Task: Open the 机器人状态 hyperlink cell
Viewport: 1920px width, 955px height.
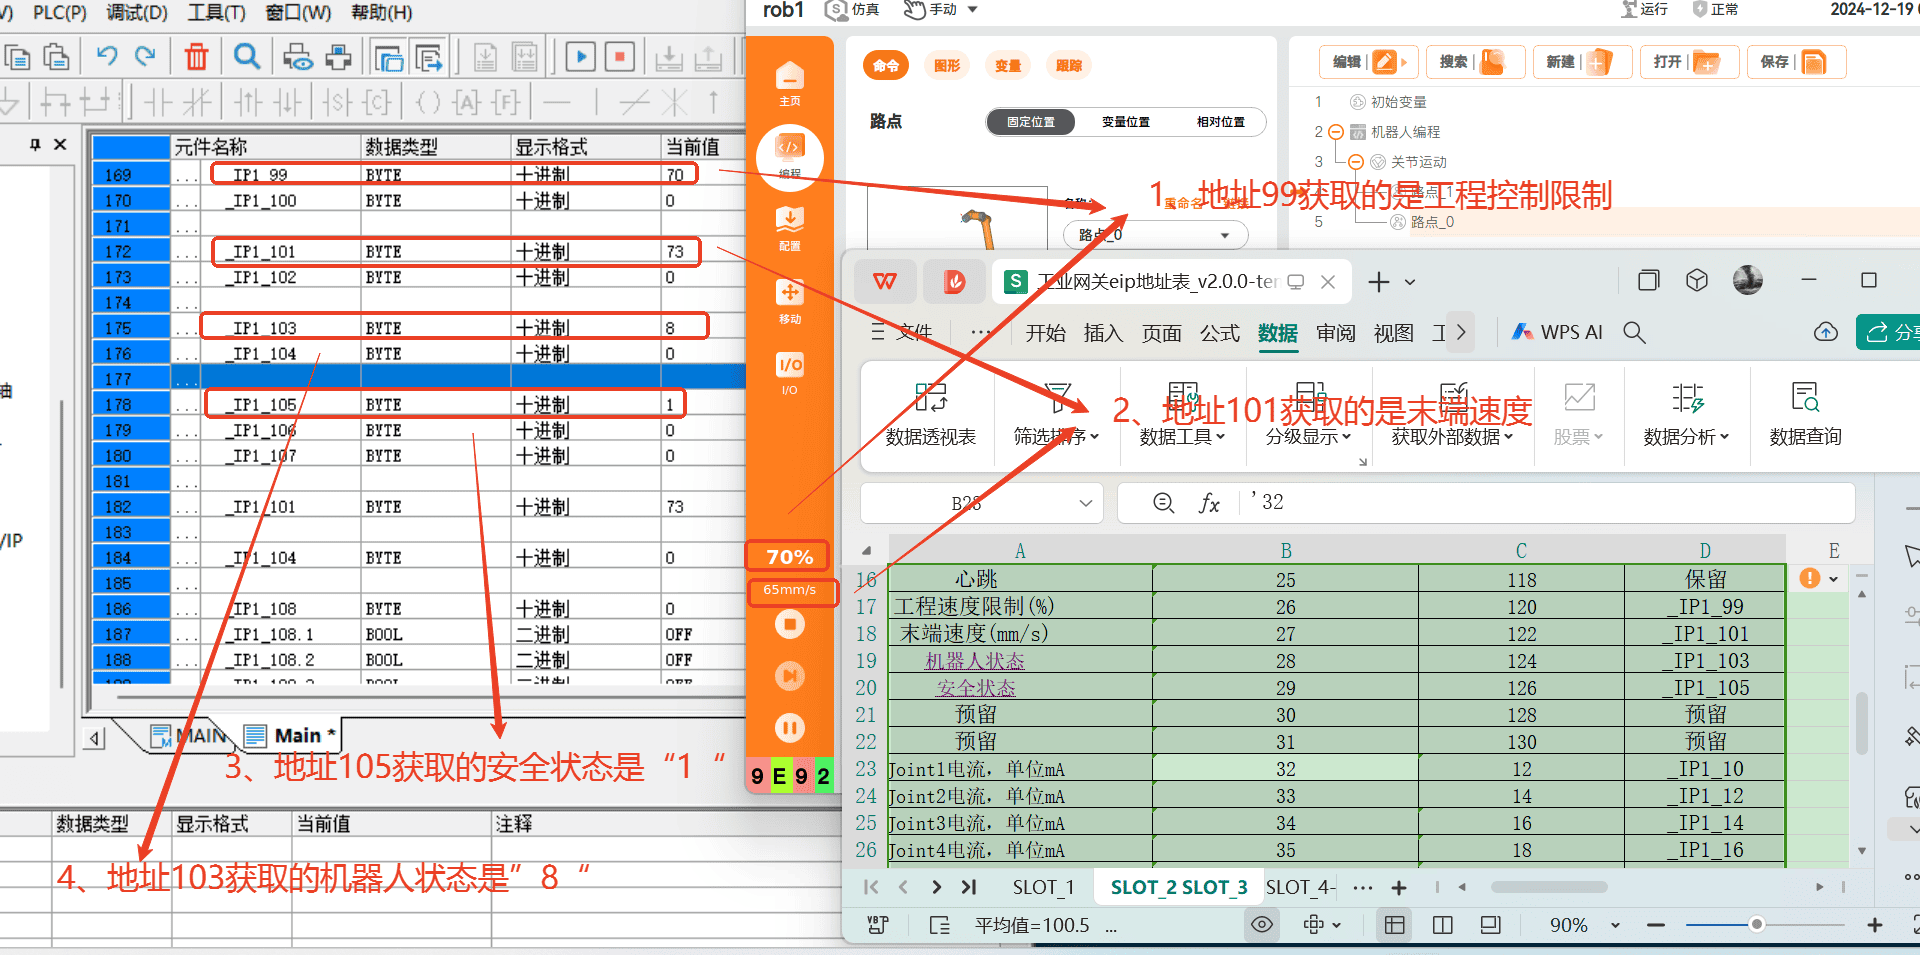Action: pyautogui.click(x=975, y=661)
